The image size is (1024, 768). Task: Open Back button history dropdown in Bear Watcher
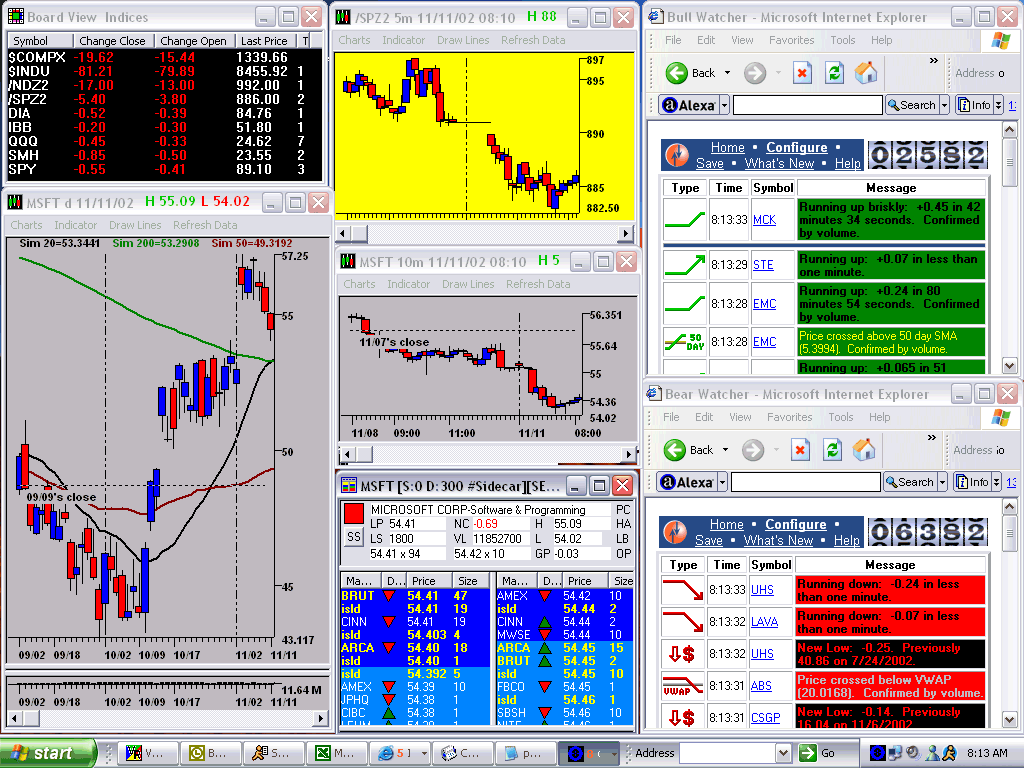click(726, 449)
